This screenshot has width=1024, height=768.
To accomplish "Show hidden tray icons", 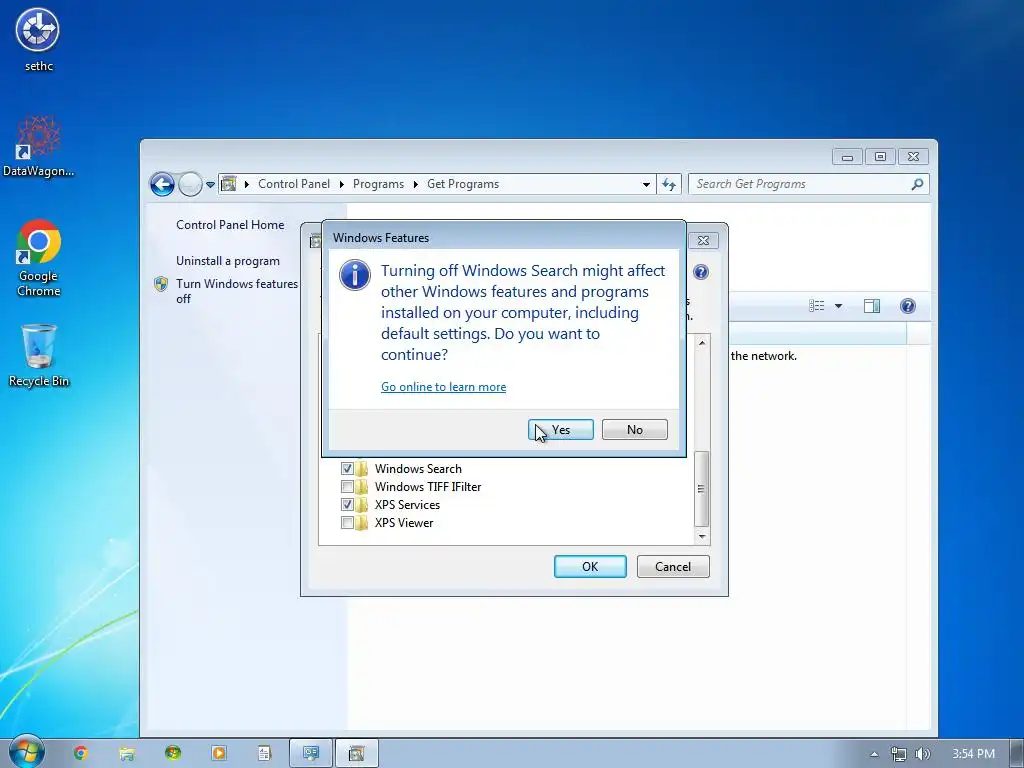I will pyautogui.click(x=874, y=754).
